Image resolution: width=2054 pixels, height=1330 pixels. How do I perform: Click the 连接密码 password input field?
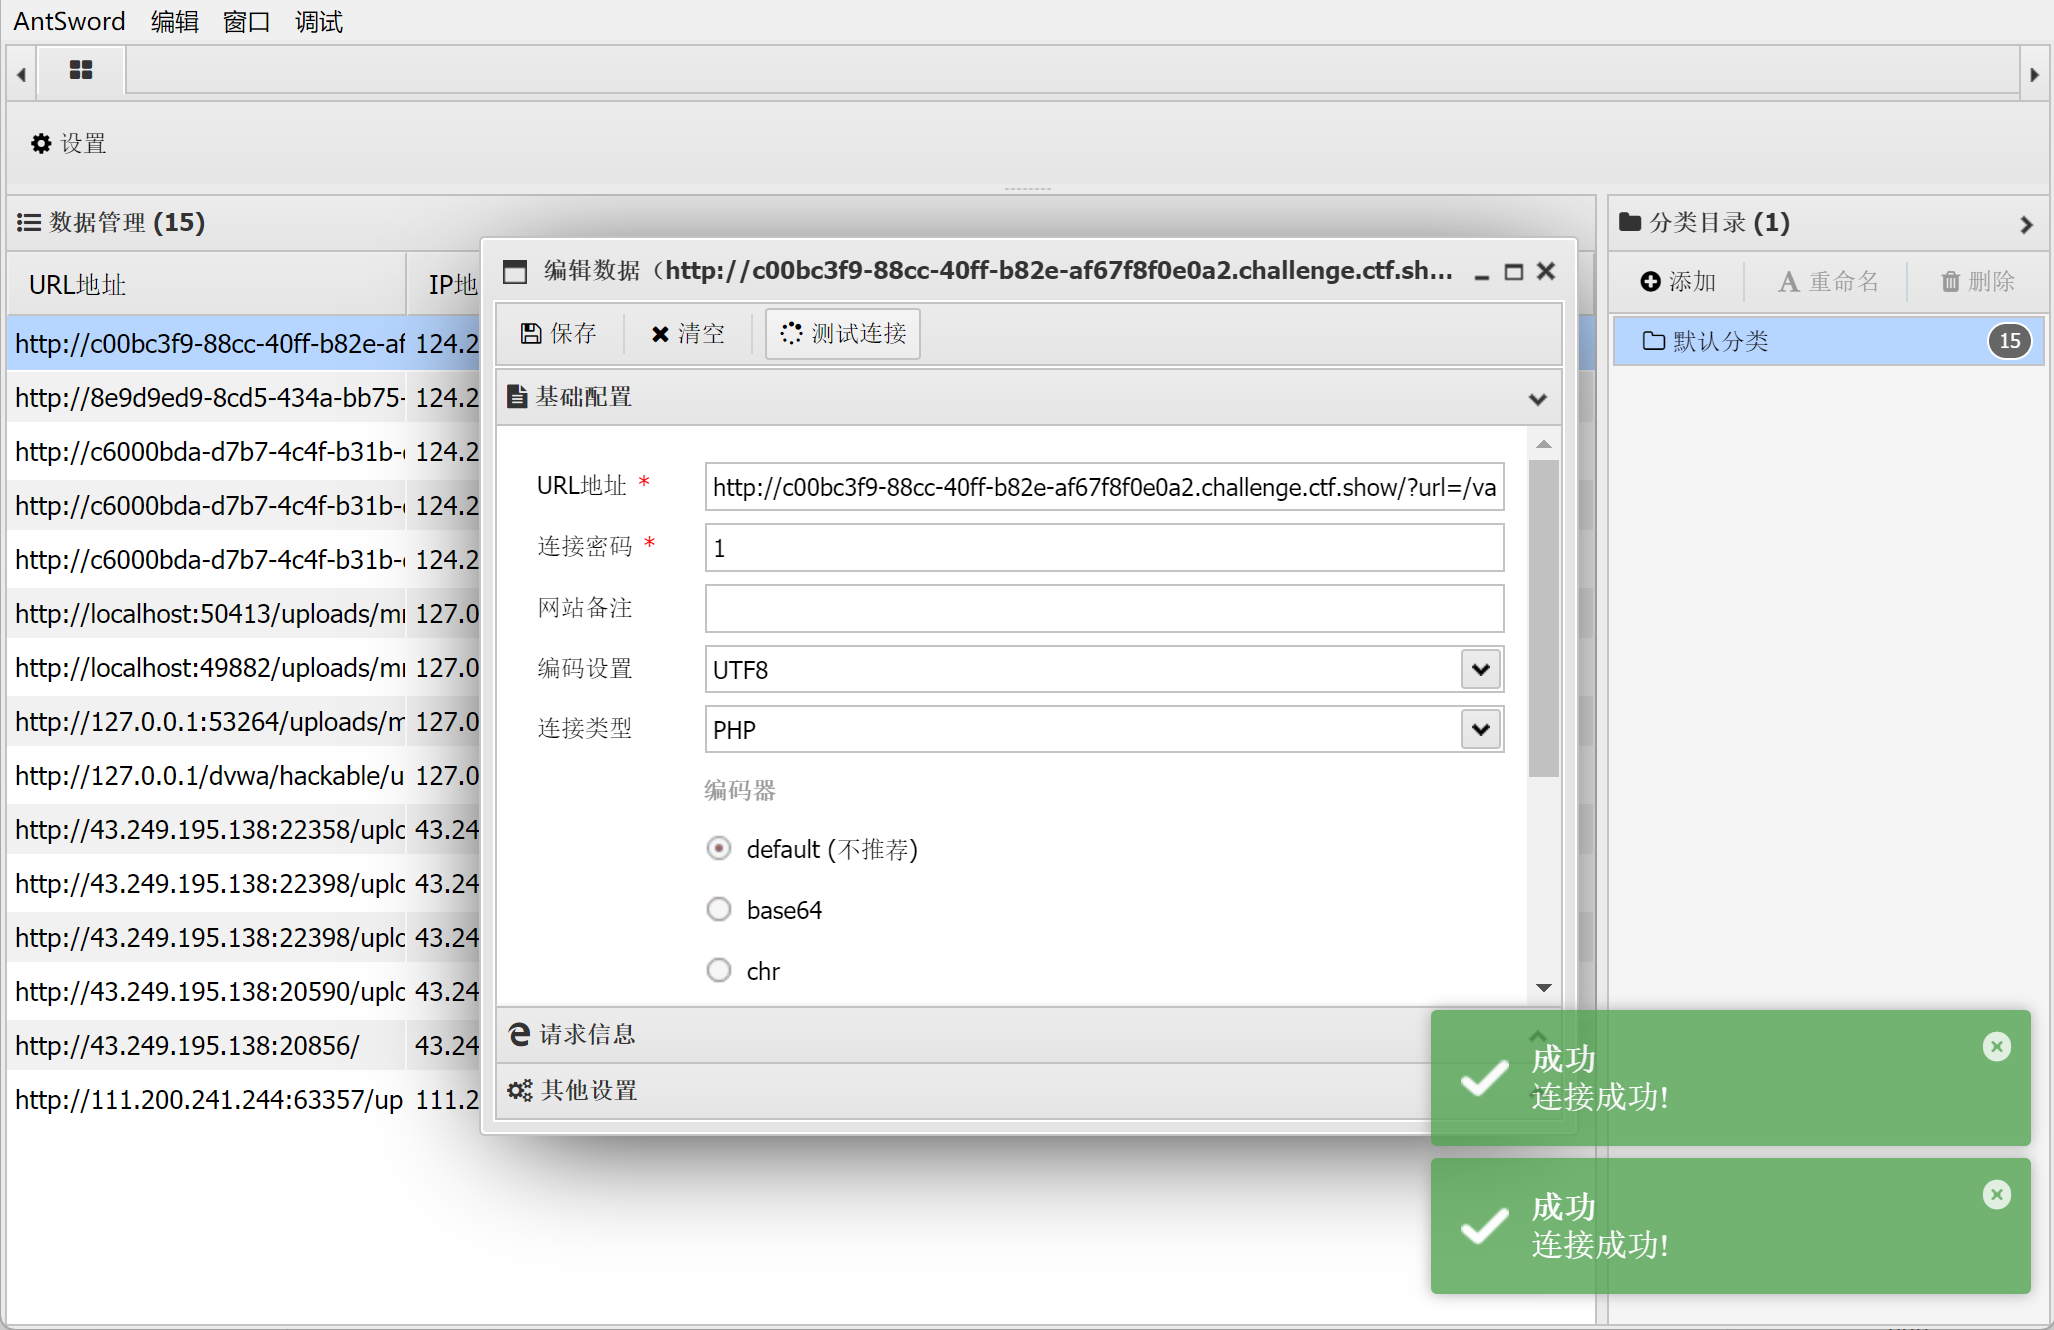1103,548
